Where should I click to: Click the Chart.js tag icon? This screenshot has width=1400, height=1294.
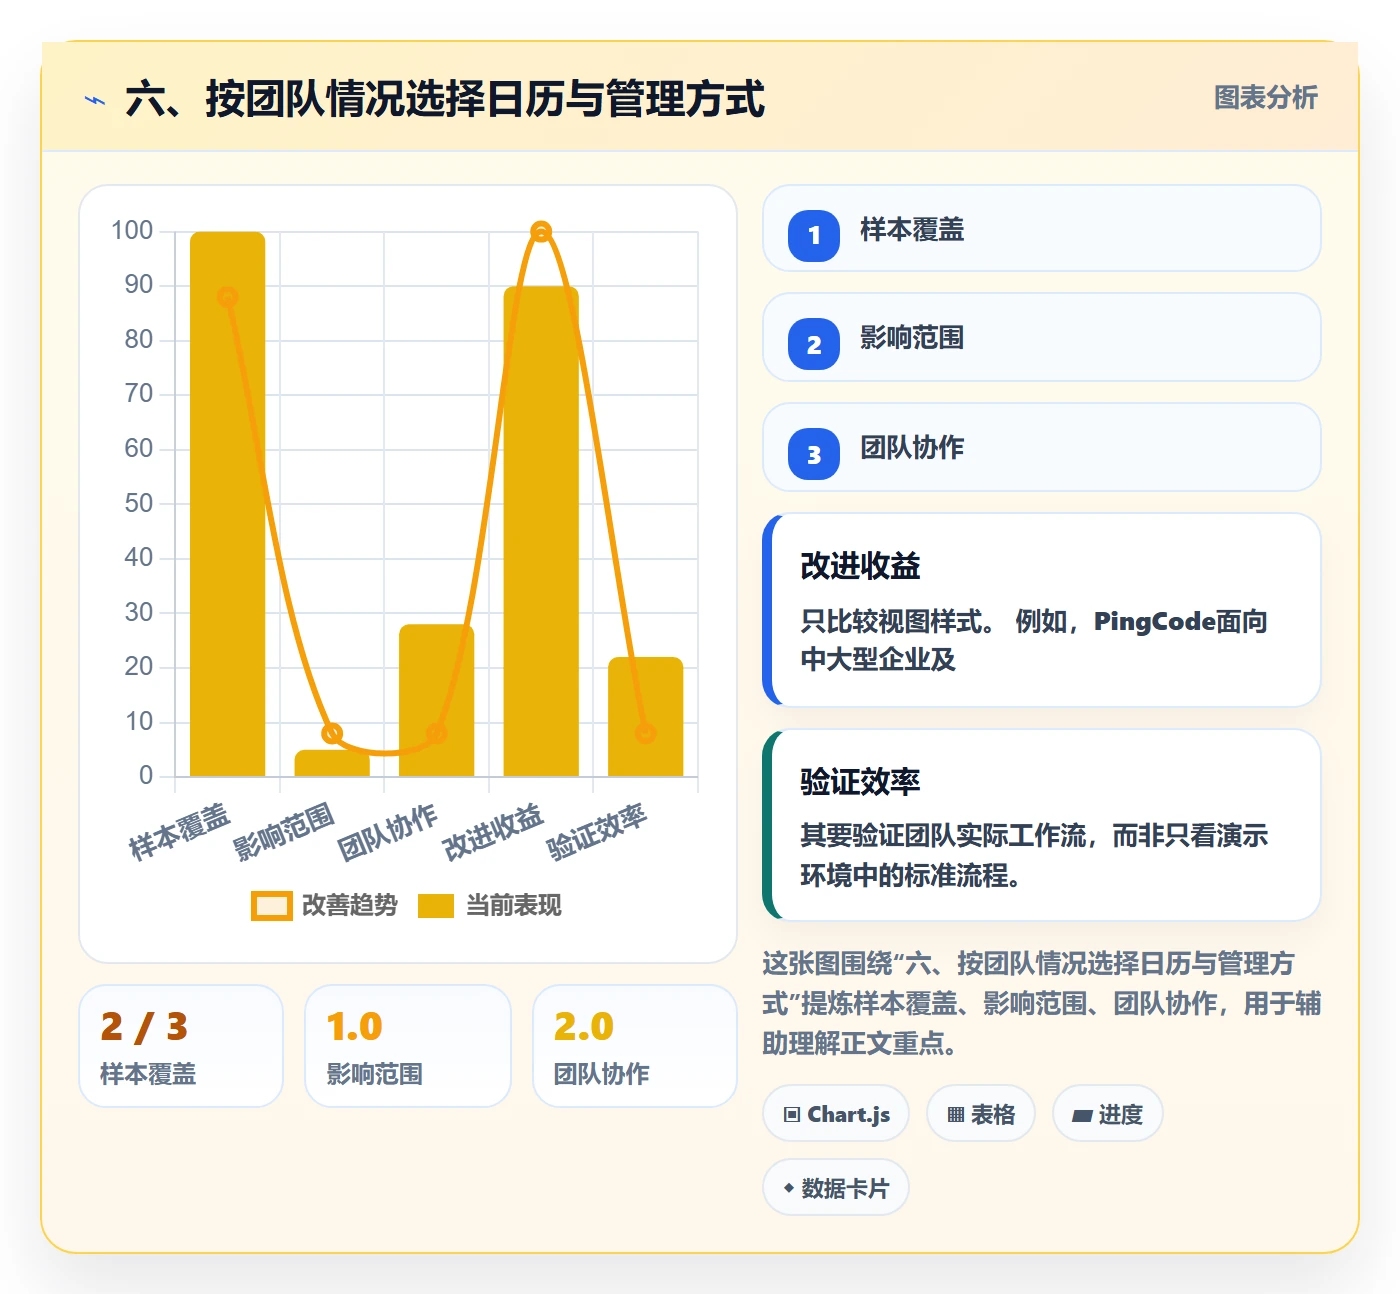coord(792,1114)
